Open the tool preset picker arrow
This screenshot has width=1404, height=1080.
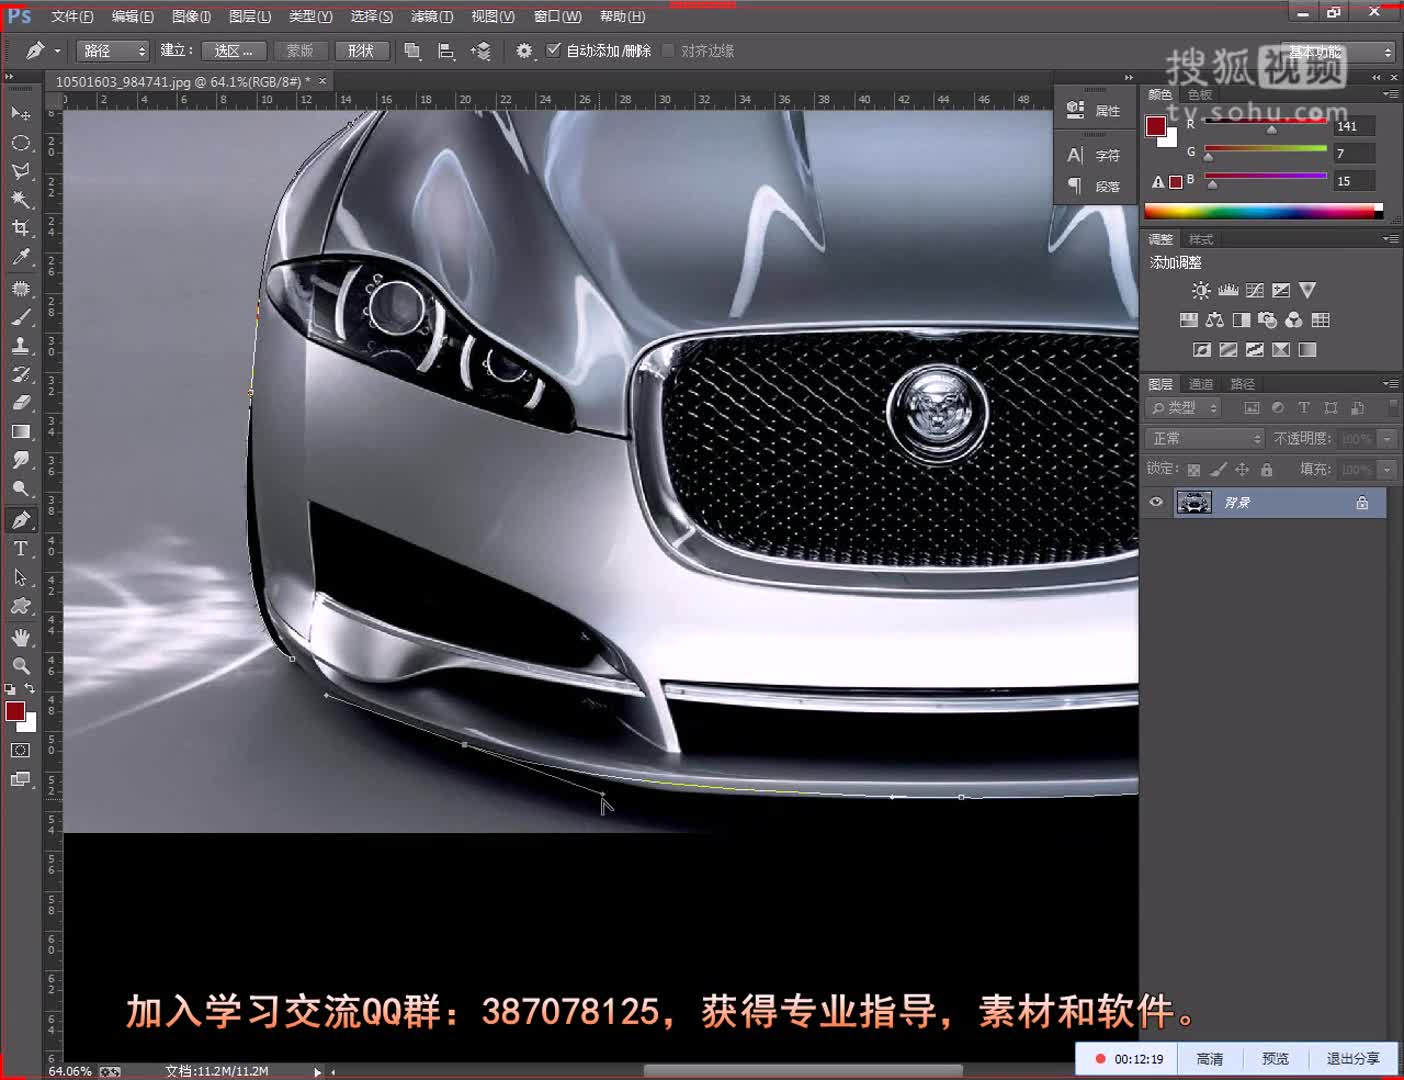[x=57, y=51]
